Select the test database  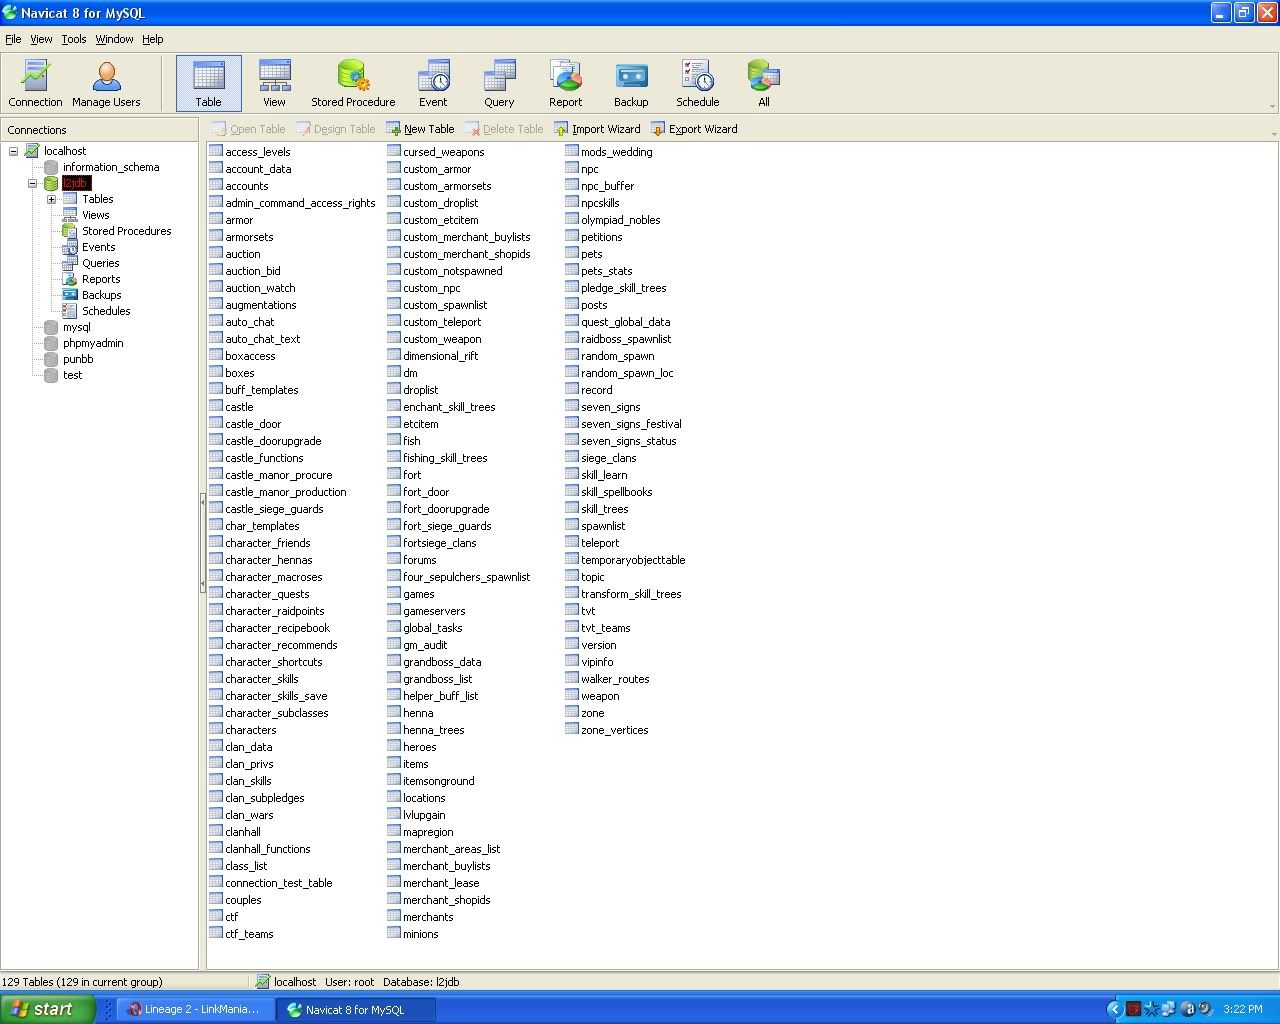tap(72, 375)
